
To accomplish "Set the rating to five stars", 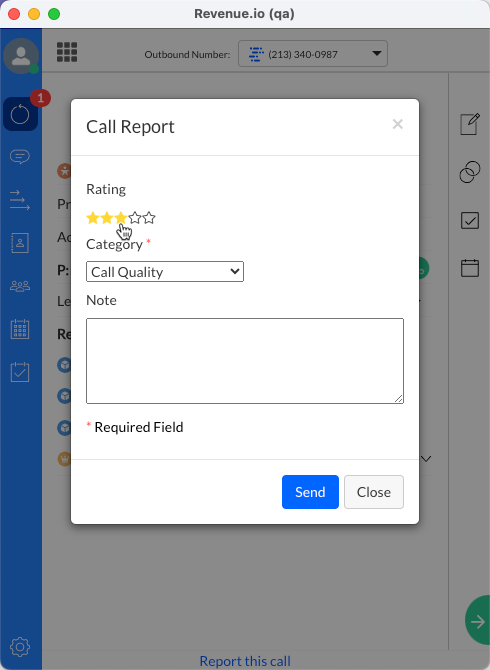I will point(149,218).
